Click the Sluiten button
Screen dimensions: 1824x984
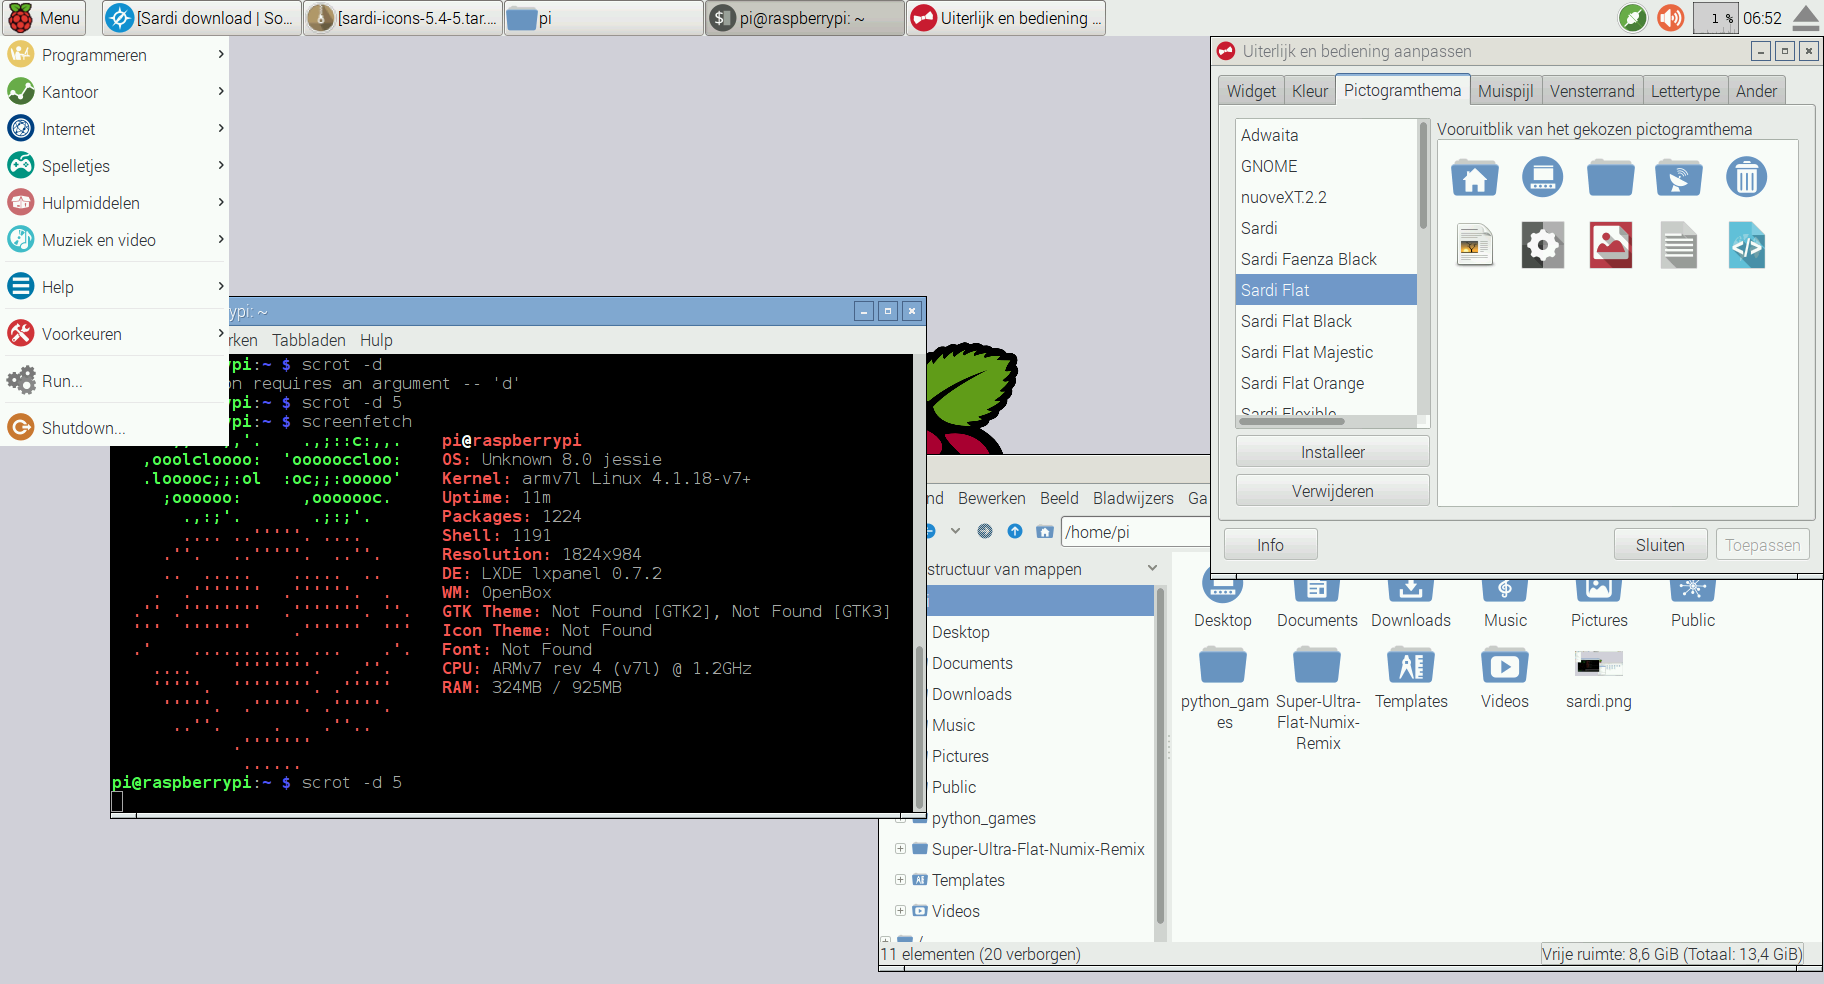(x=1660, y=545)
